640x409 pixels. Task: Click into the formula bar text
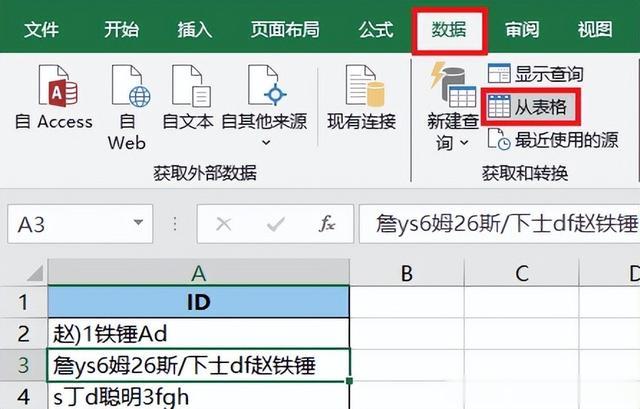click(499, 224)
